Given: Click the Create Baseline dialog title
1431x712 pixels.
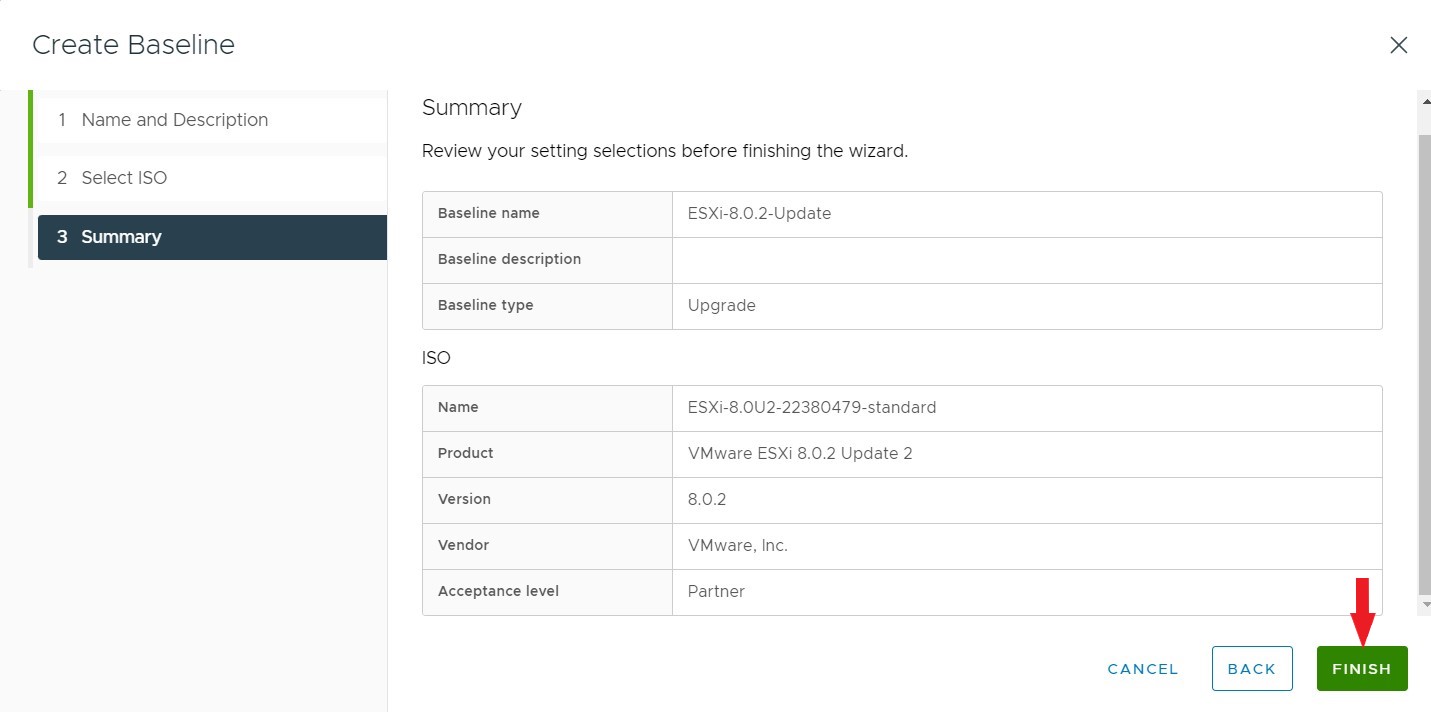Looking at the screenshot, I should coord(133,45).
